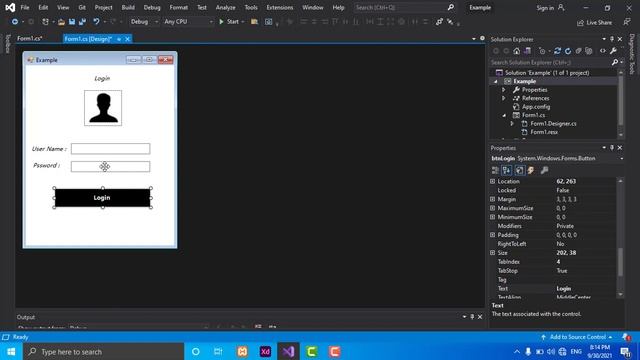Click the Collapse All icon in Solution Explorer

tap(578, 51)
